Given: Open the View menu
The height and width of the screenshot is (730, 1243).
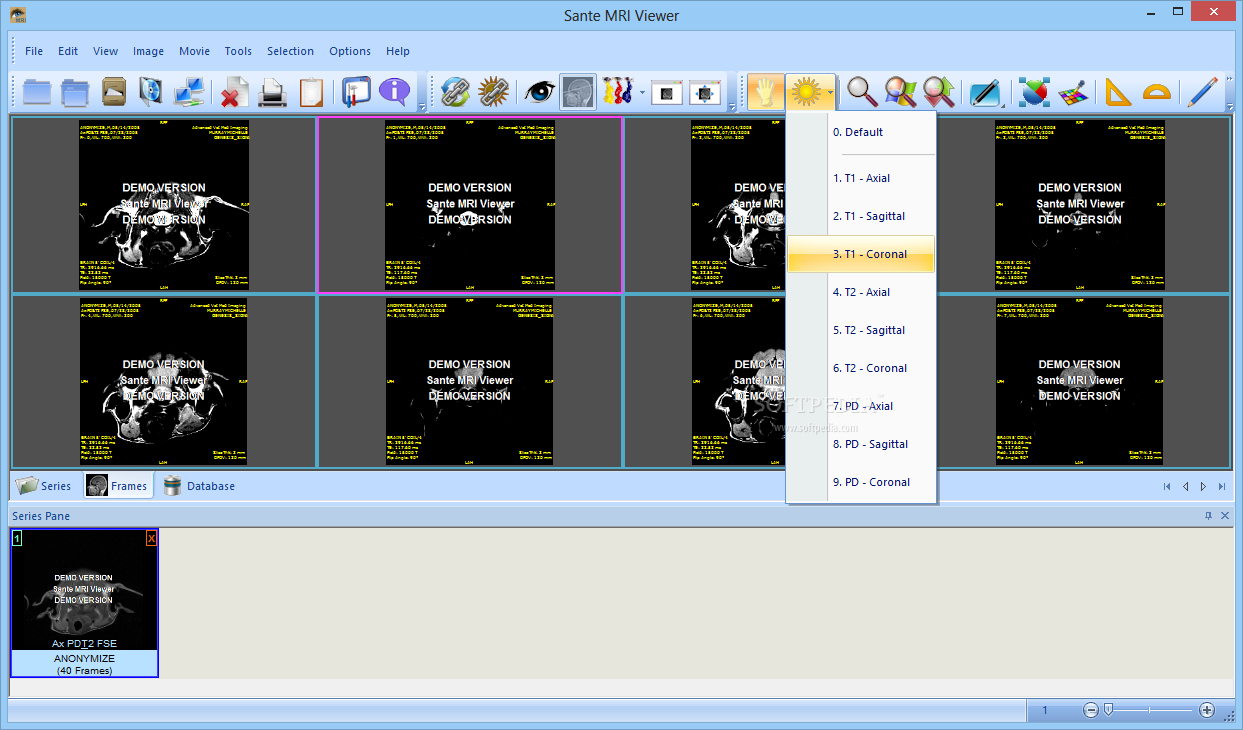Looking at the screenshot, I should 106,51.
